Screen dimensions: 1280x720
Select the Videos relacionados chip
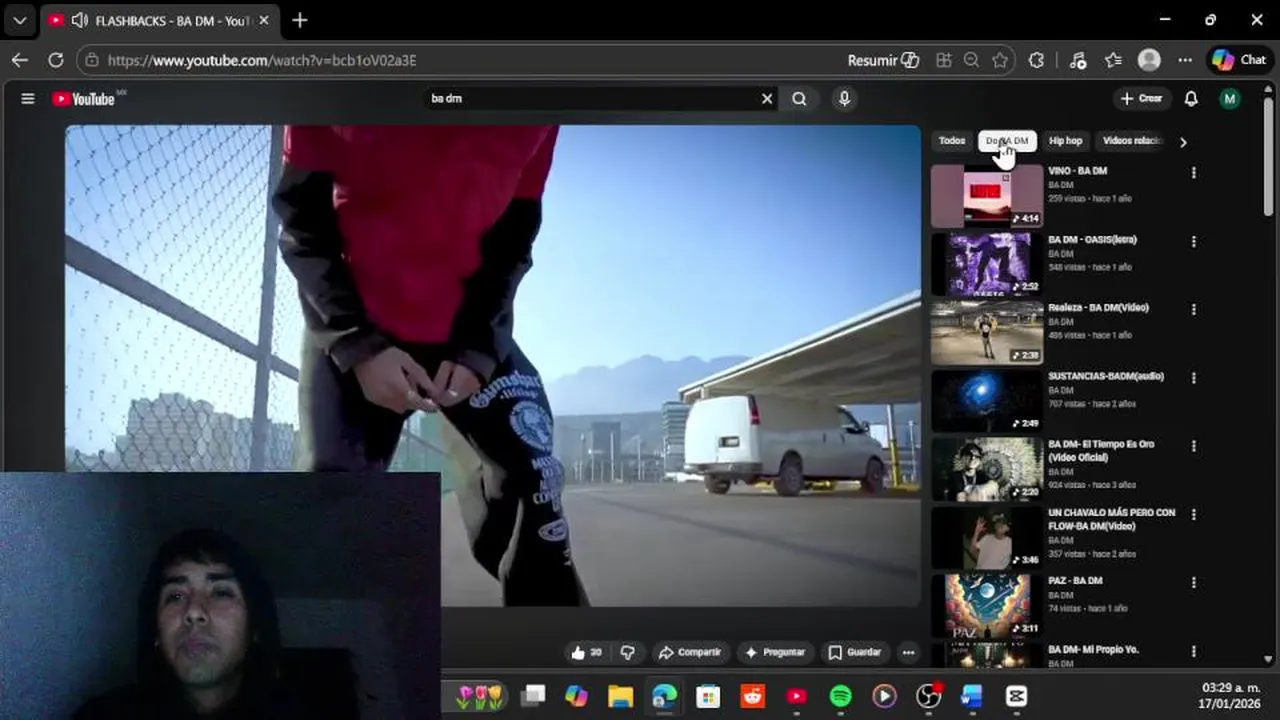[x=1132, y=141]
